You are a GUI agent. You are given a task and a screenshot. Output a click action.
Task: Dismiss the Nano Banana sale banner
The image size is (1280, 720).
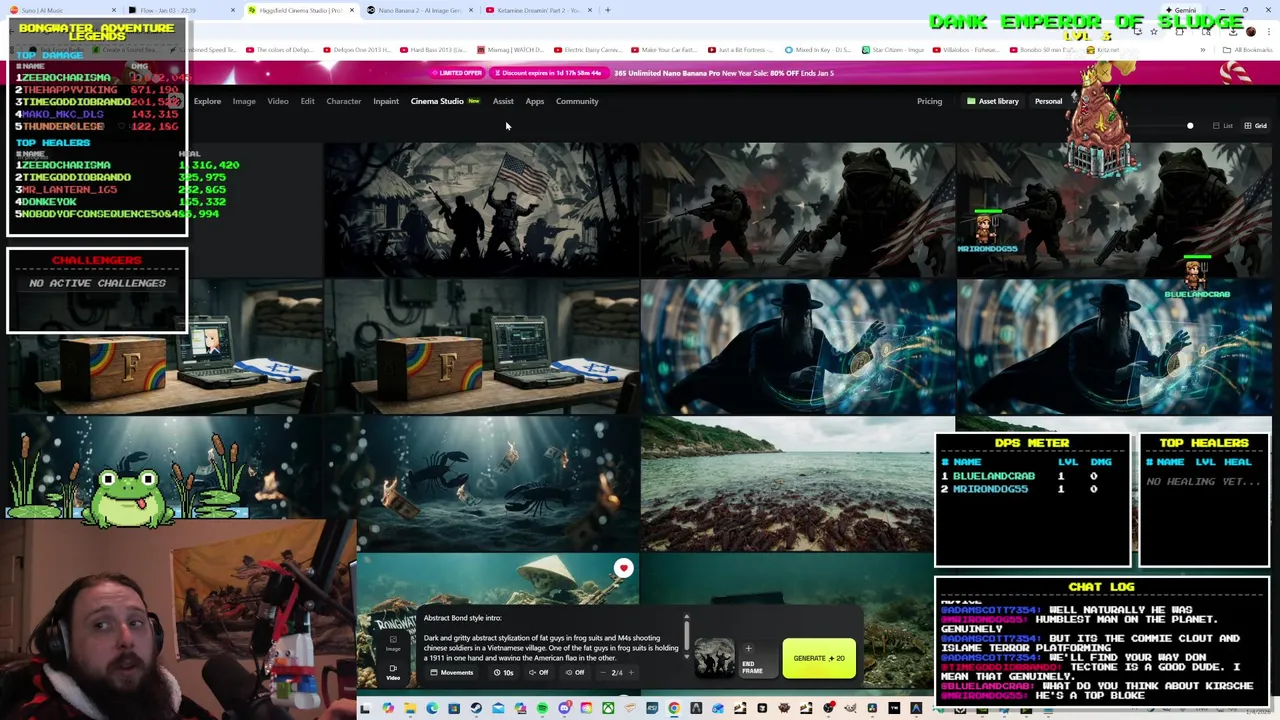[x=1105, y=72]
